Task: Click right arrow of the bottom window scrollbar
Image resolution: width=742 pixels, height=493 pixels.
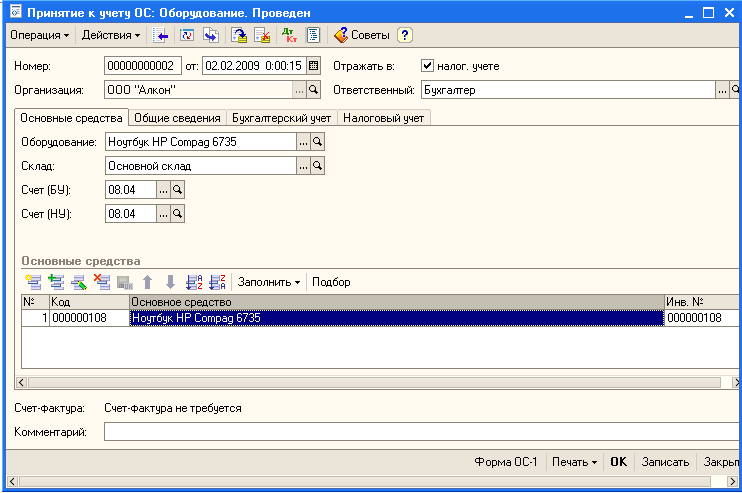Action: coord(733,482)
